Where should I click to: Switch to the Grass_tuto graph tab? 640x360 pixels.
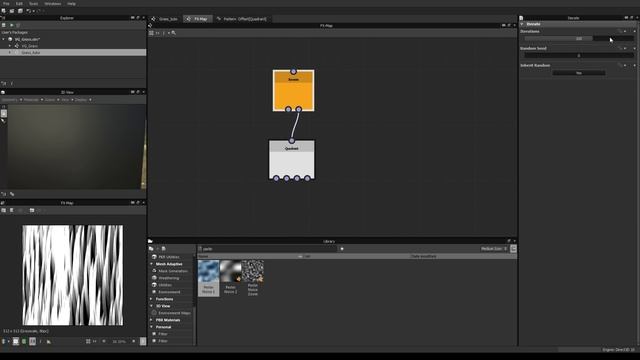(x=165, y=19)
